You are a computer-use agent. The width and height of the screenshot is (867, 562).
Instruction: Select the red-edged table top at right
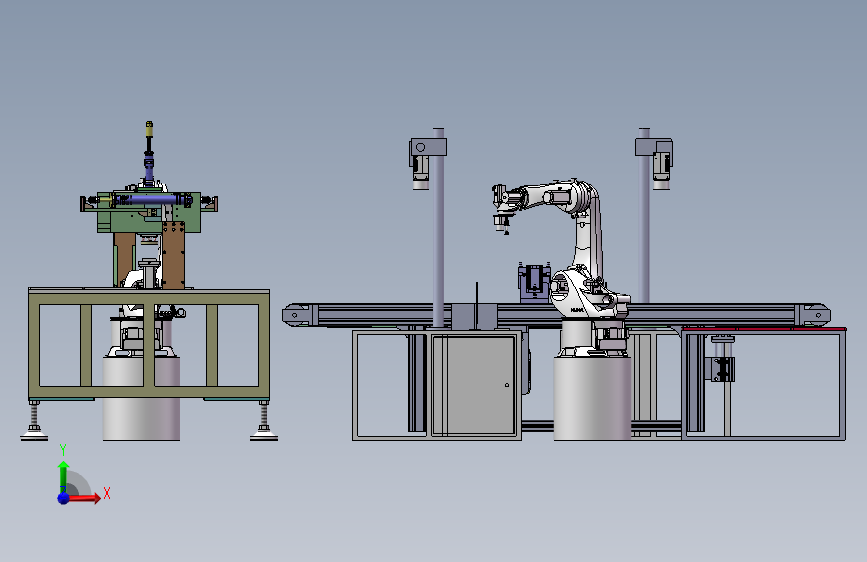point(763,329)
